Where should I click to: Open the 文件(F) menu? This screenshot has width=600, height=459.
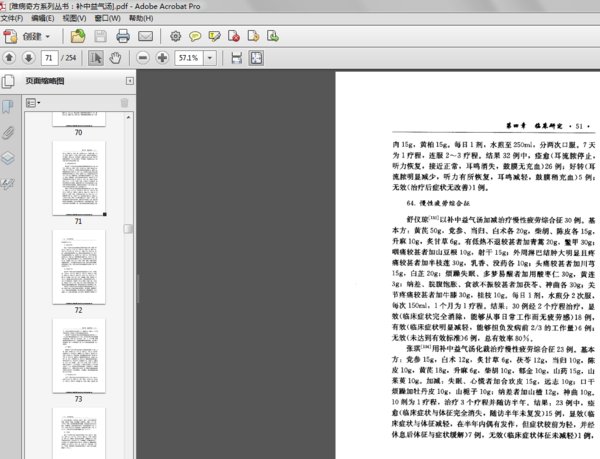click(x=15, y=18)
